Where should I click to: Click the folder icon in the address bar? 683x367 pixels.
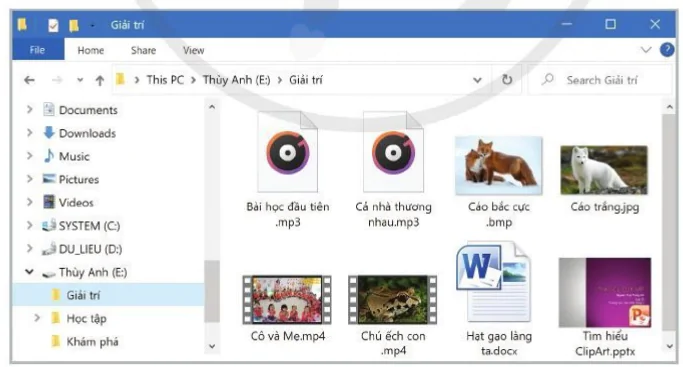click(120, 80)
